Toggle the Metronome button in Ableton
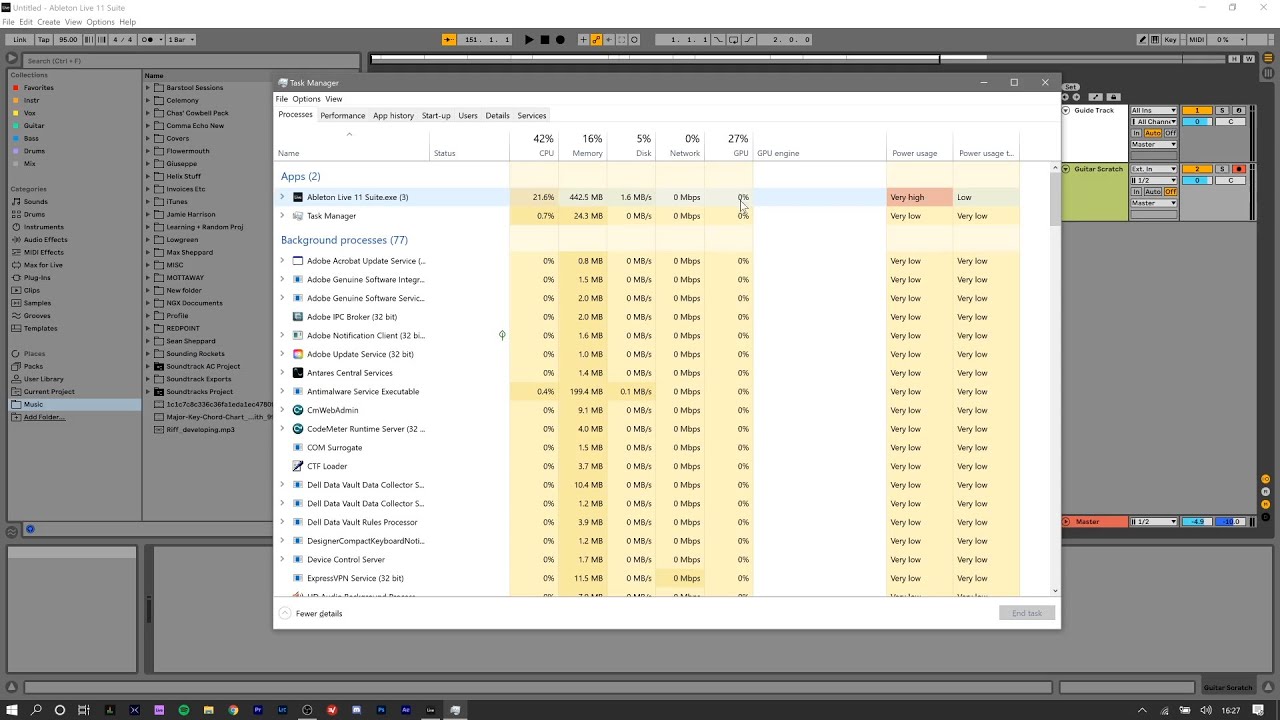 tap(147, 40)
